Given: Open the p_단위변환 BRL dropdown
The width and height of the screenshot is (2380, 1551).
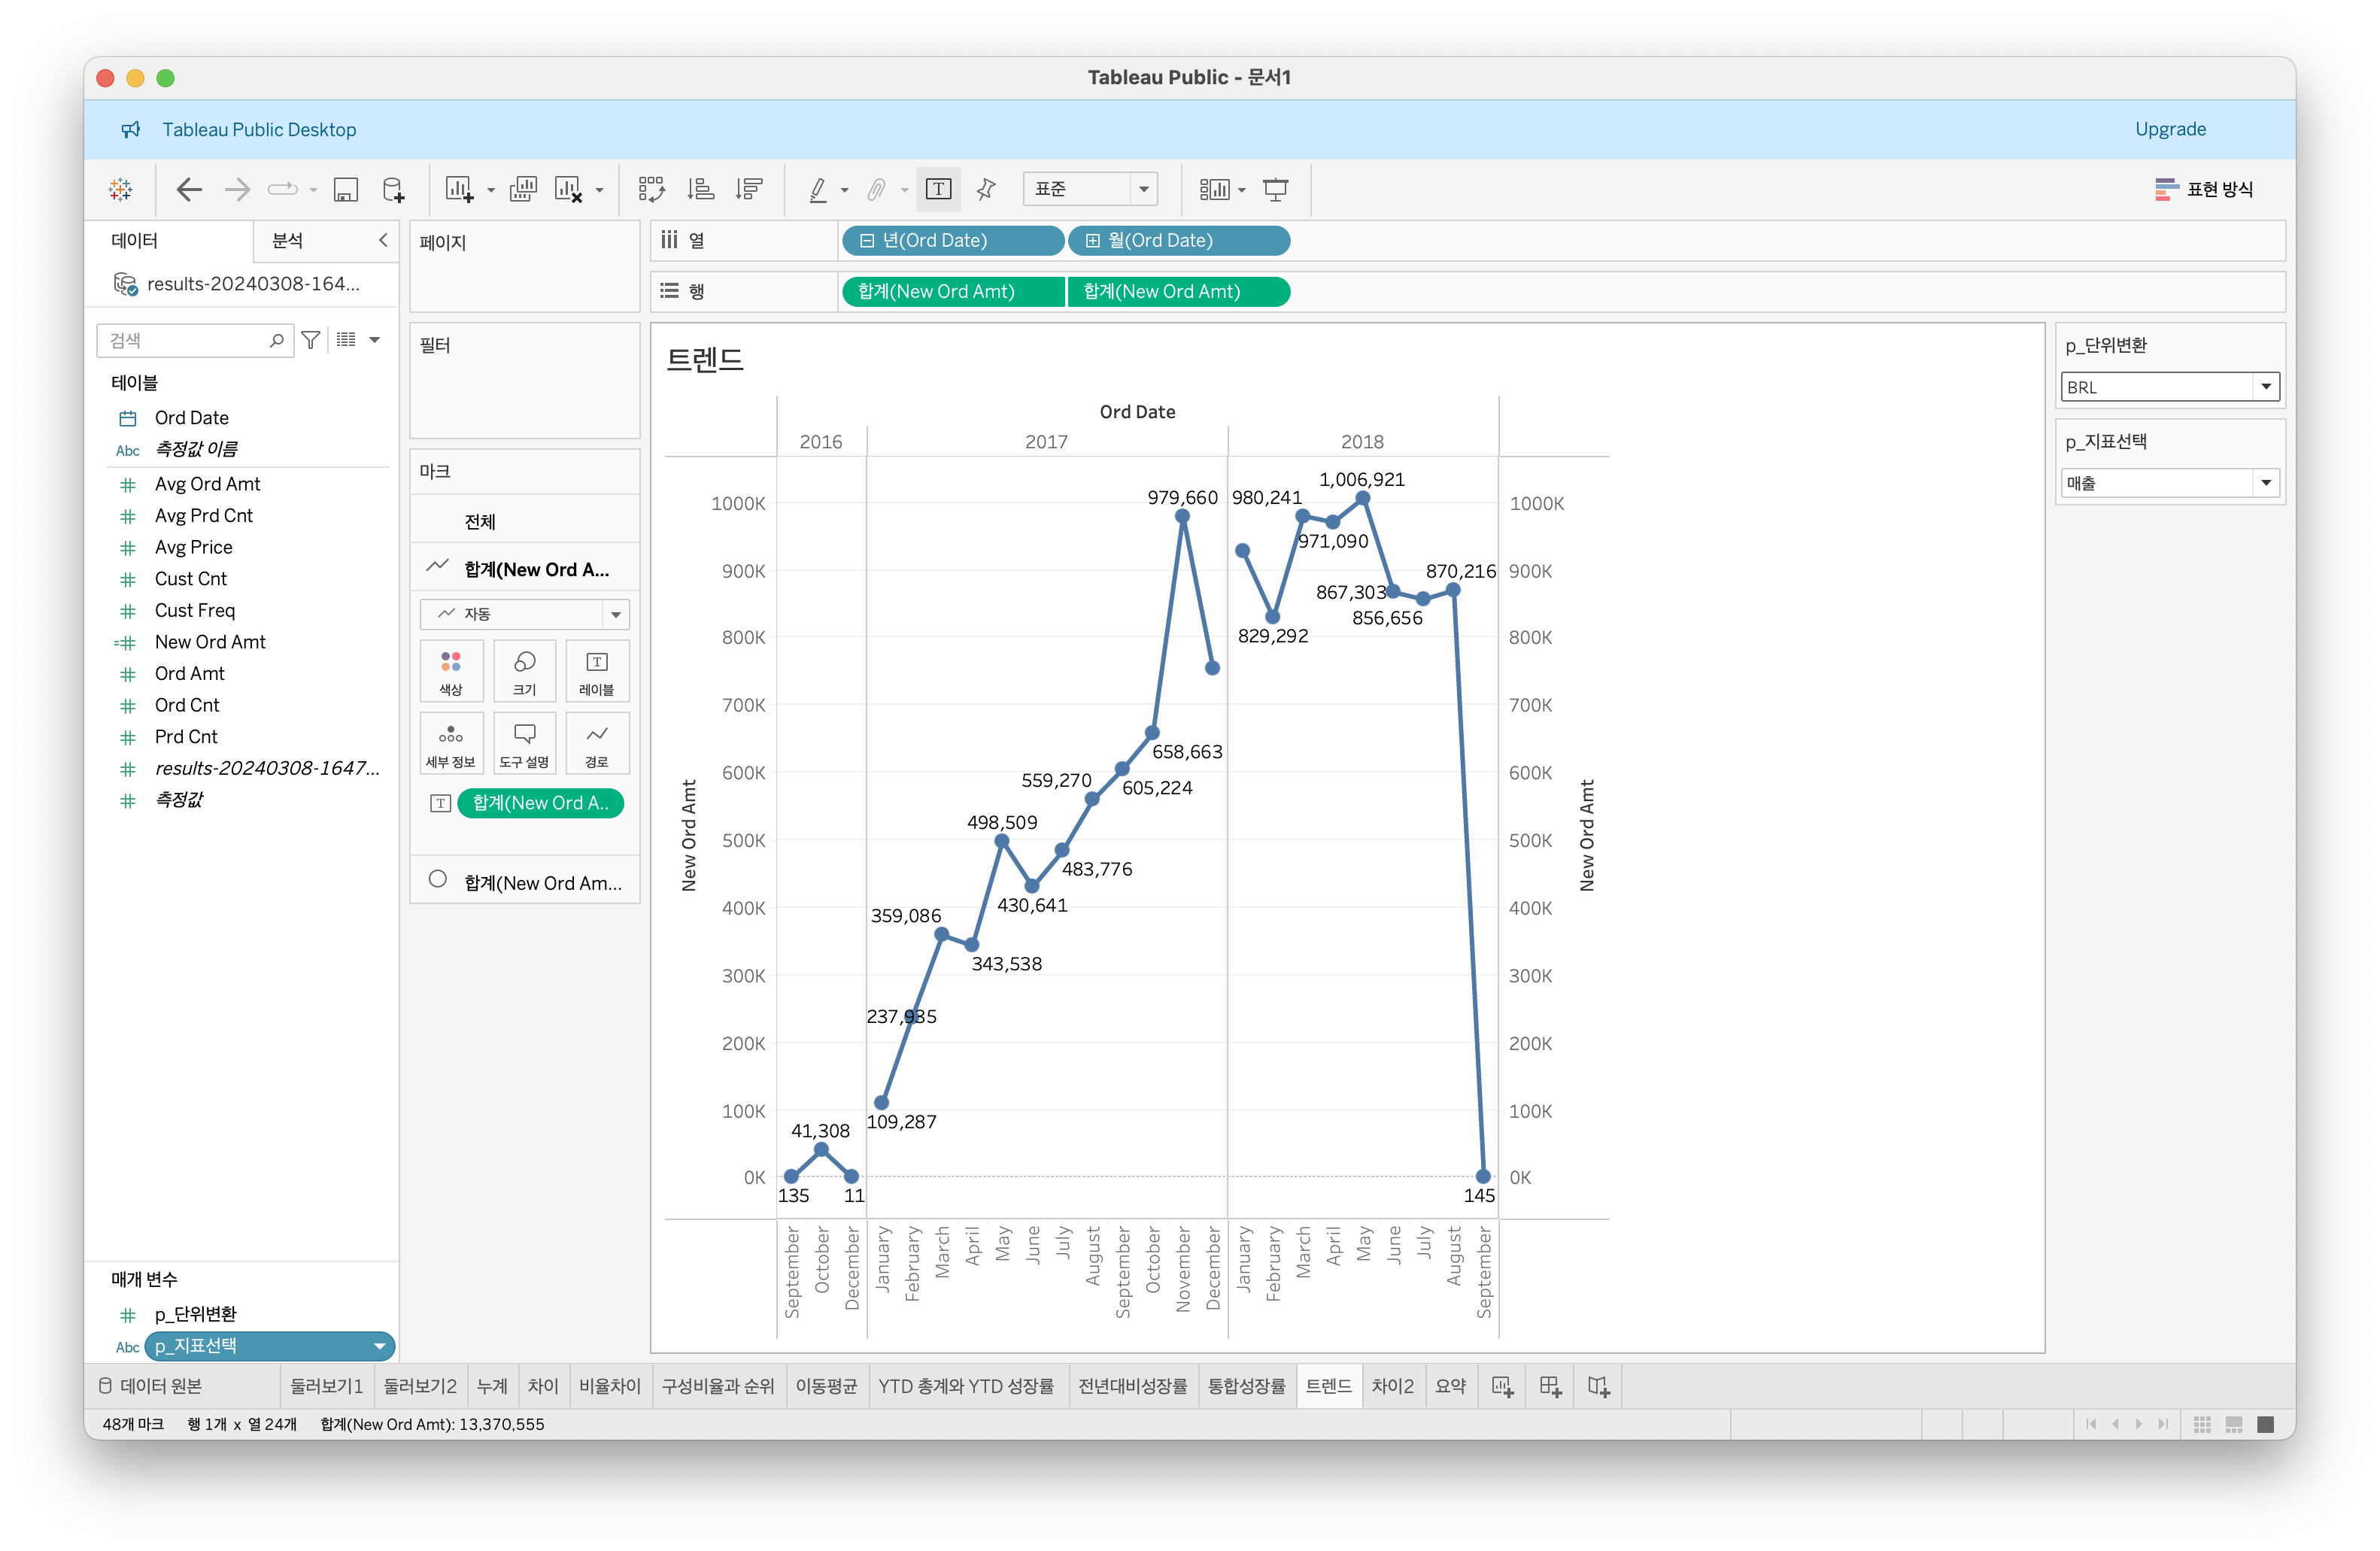Looking at the screenshot, I should coord(2265,387).
